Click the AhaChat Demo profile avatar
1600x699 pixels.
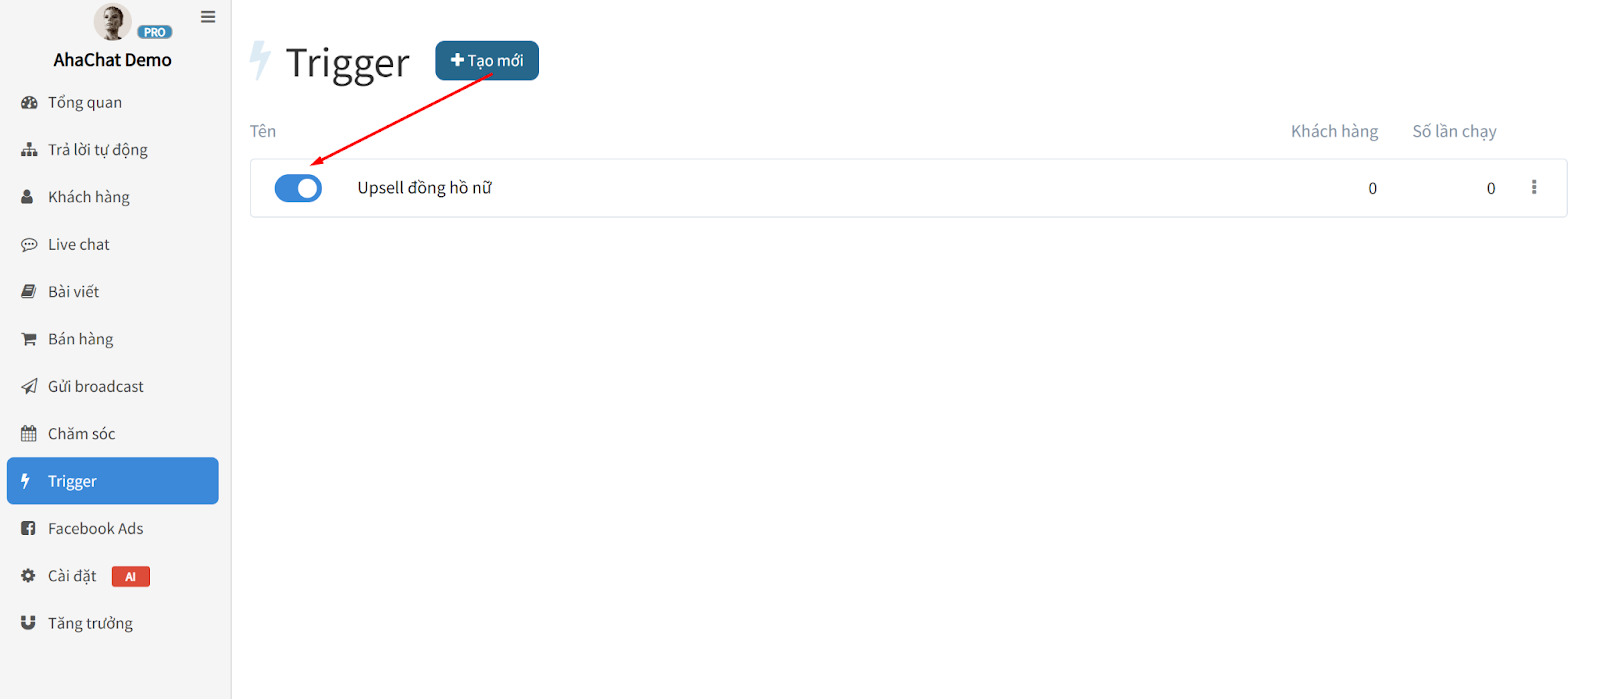pyautogui.click(x=112, y=21)
